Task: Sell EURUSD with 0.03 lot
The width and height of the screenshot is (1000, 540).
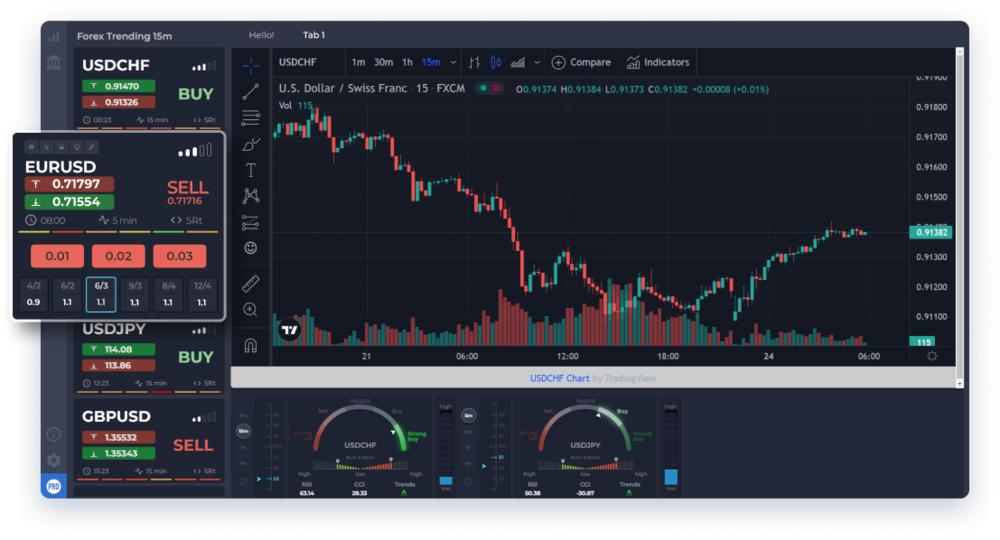Action: [179, 256]
